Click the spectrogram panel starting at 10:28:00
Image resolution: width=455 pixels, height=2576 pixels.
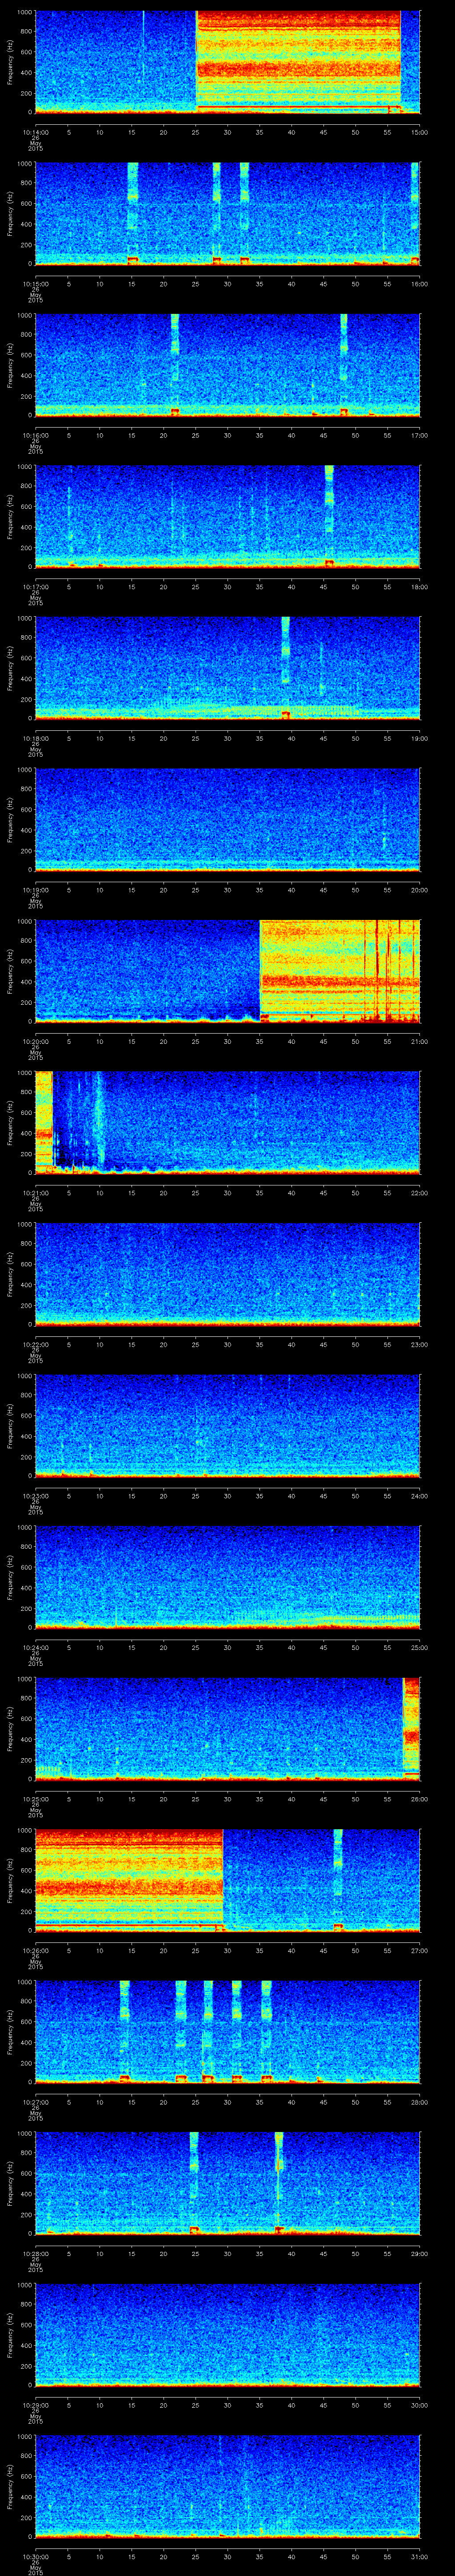click(x=228, y=2183)
